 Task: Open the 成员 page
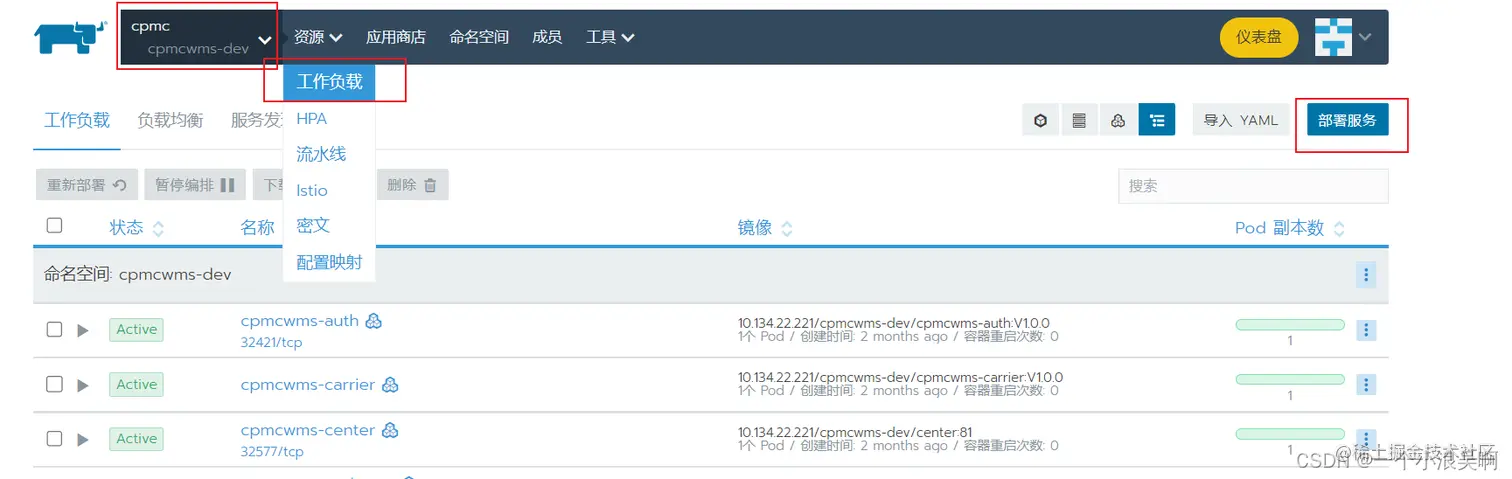pyautogui.click(x=547, y=37)
